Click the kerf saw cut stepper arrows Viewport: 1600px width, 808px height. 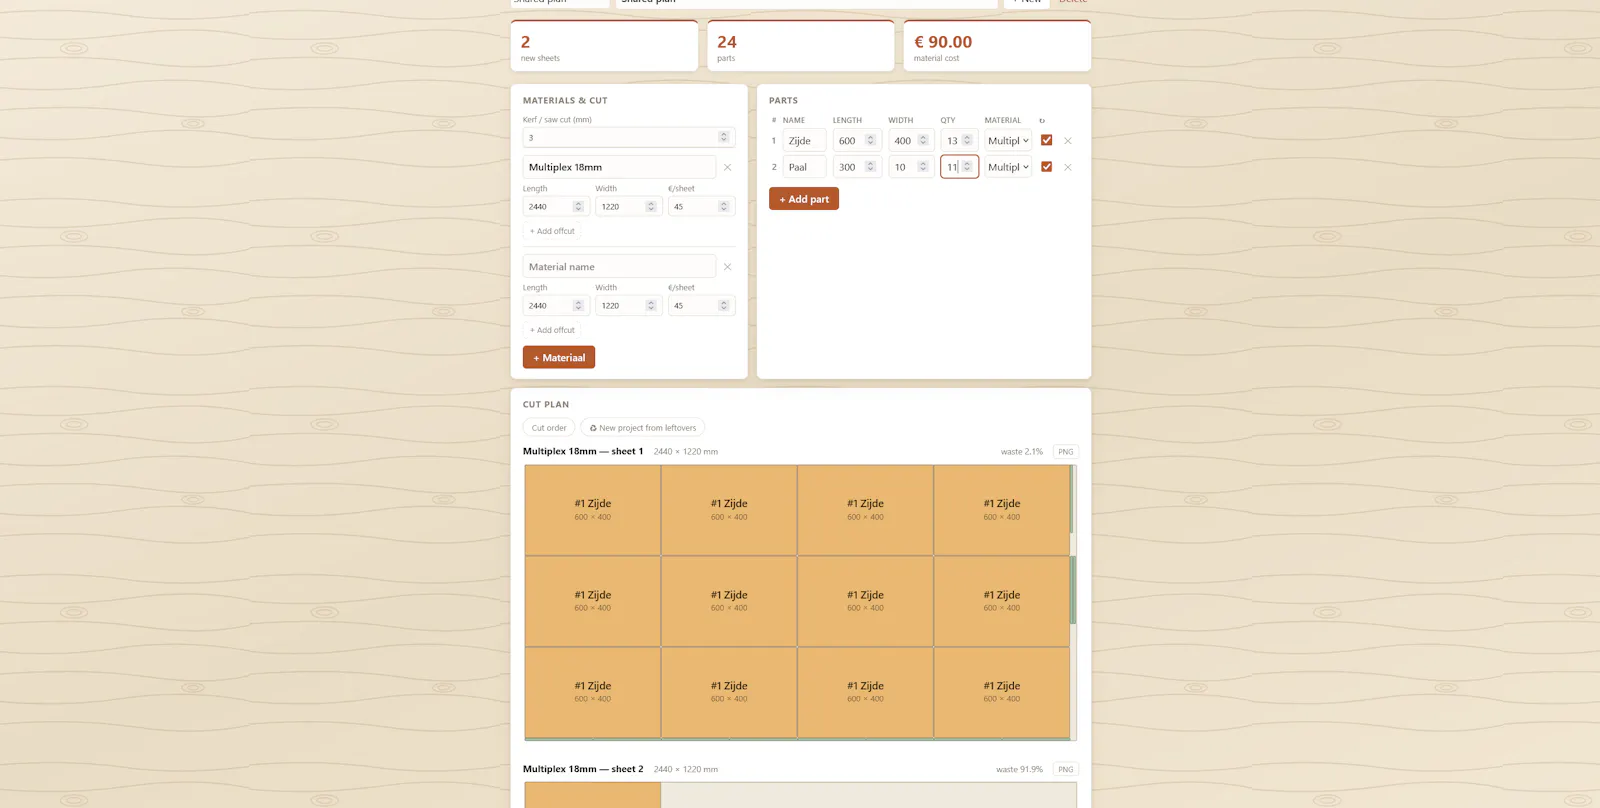[724, 137]
